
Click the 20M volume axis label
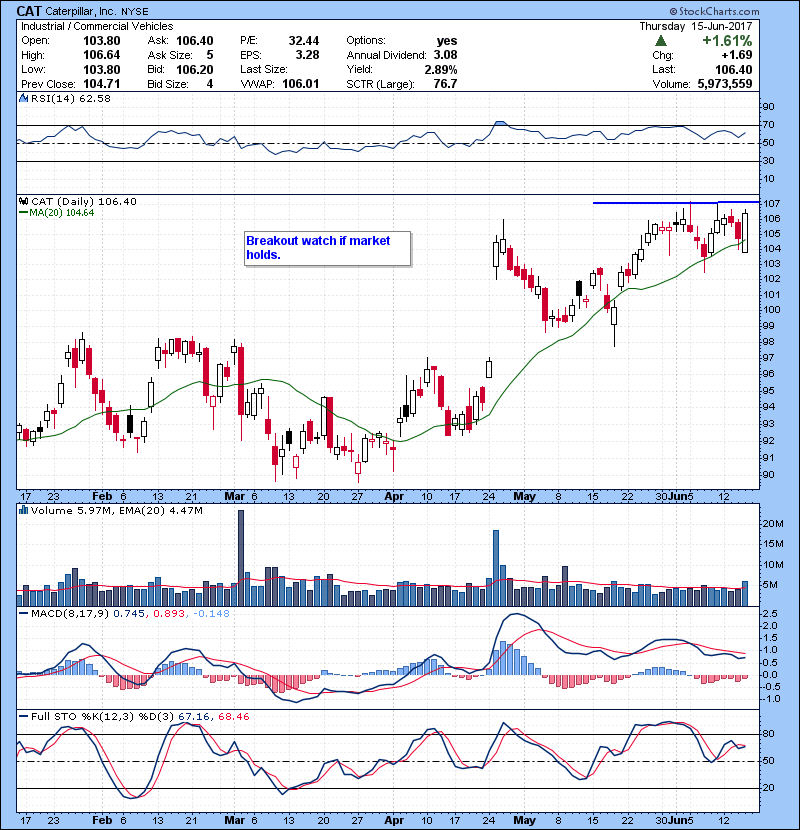click(x=773, y=524)
